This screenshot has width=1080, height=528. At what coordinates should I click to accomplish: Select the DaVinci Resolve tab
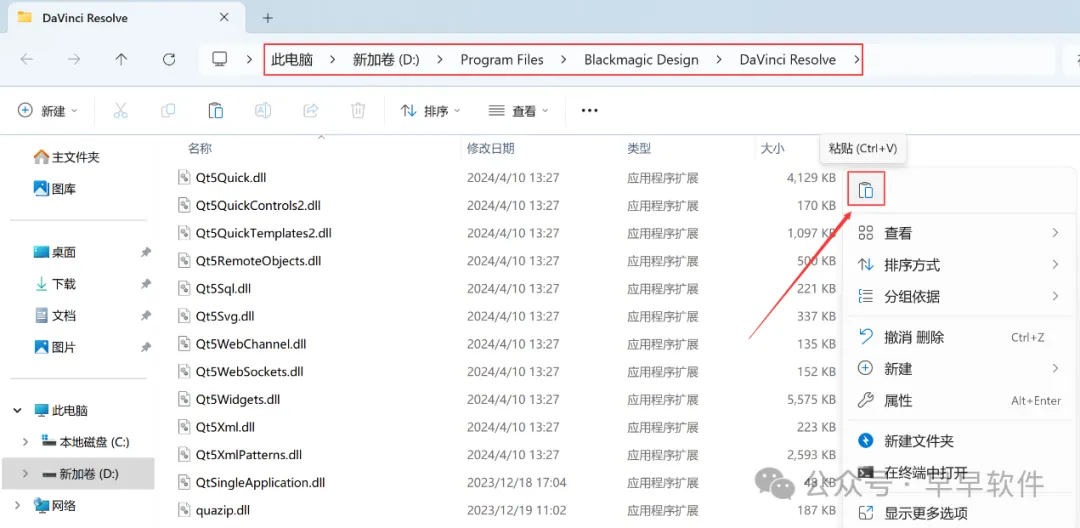tap(127, 18)
